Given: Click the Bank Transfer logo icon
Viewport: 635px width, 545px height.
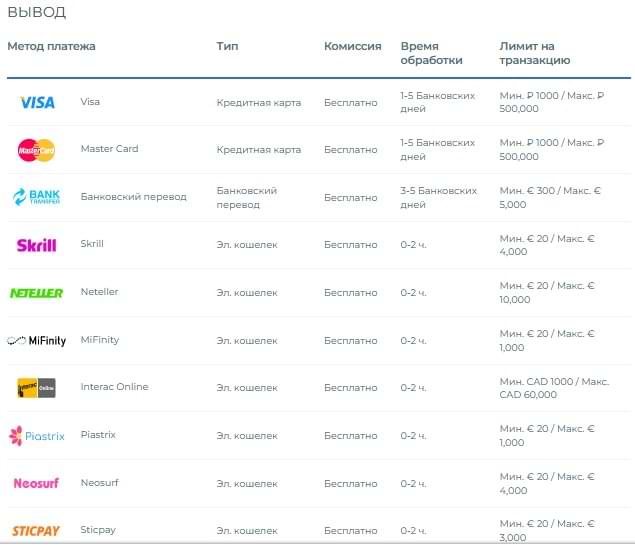Looking at the screenshot, I should 36,197.
